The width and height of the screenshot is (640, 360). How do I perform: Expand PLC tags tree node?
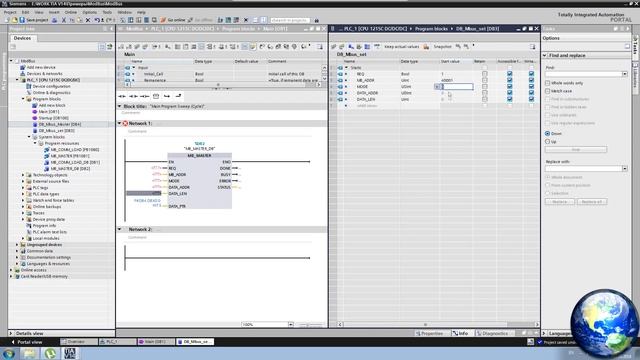(23, 187)
